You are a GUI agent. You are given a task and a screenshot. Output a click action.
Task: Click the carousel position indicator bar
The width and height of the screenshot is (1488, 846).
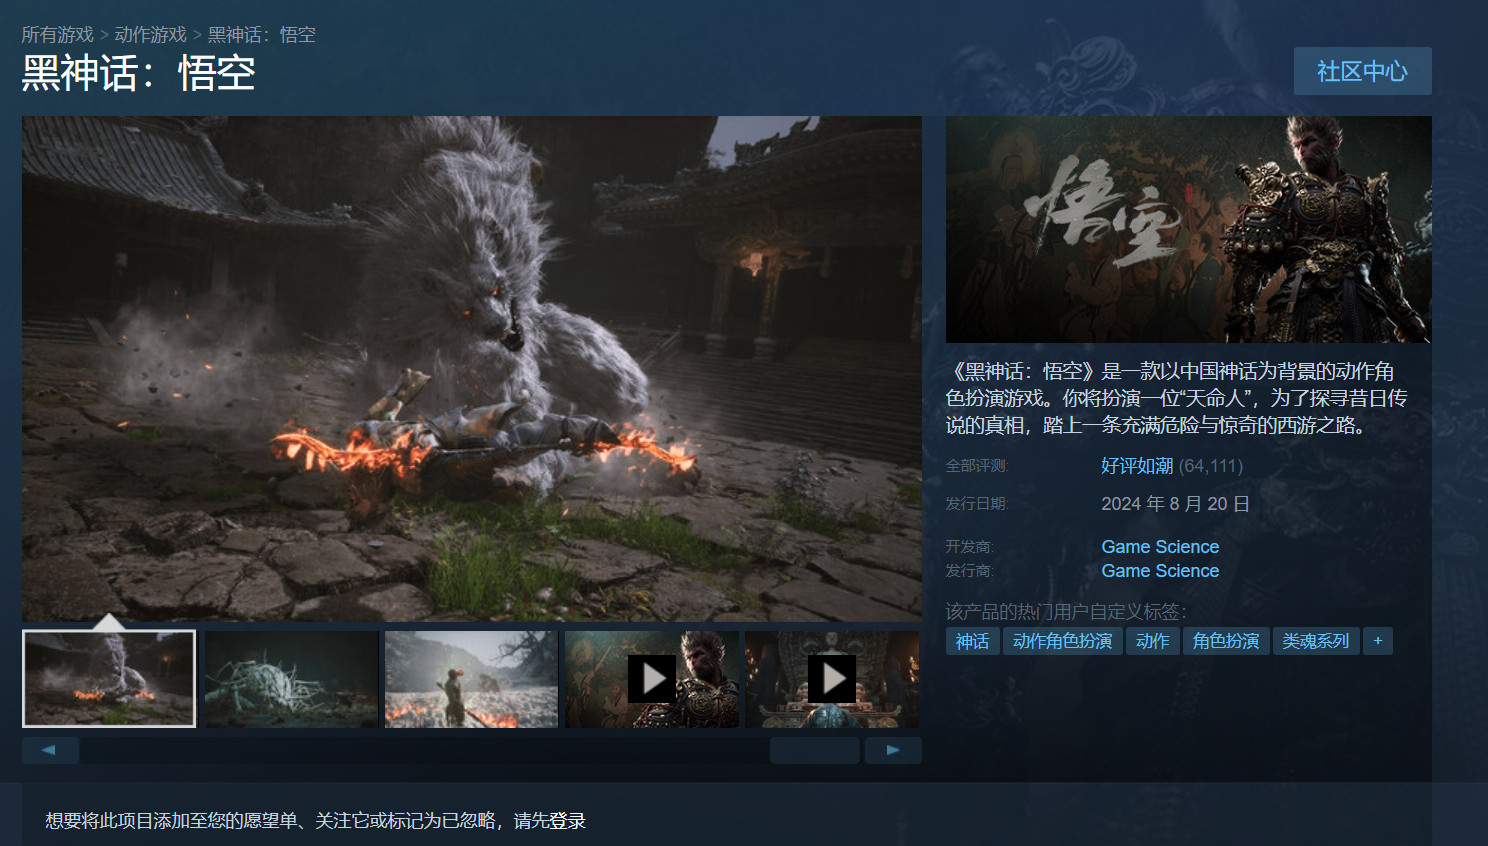814,750
